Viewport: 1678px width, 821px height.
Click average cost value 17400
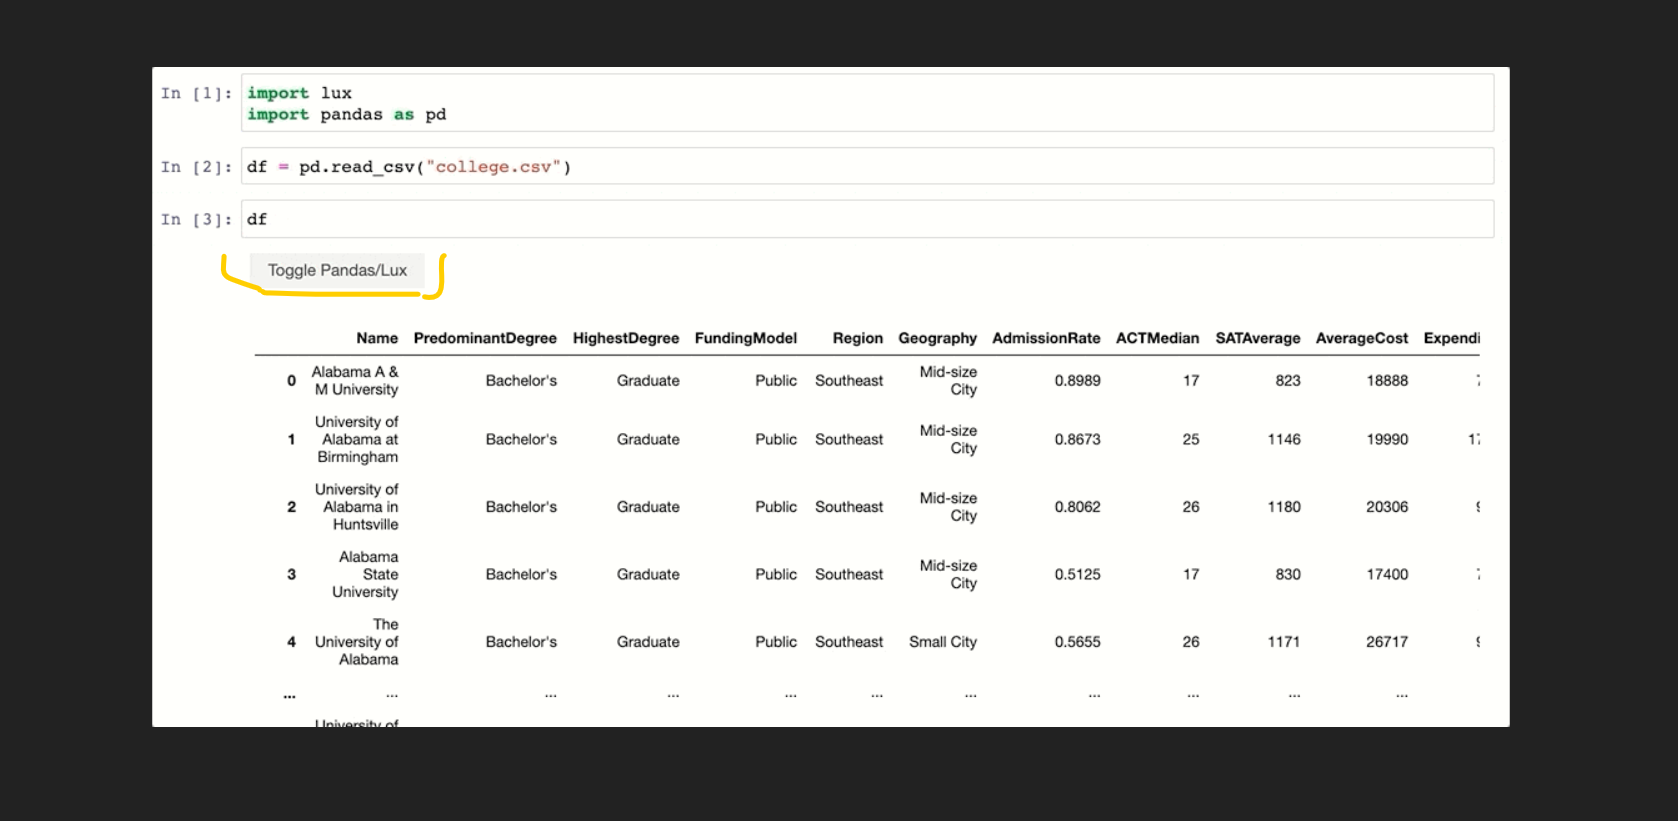point(1387,574)
